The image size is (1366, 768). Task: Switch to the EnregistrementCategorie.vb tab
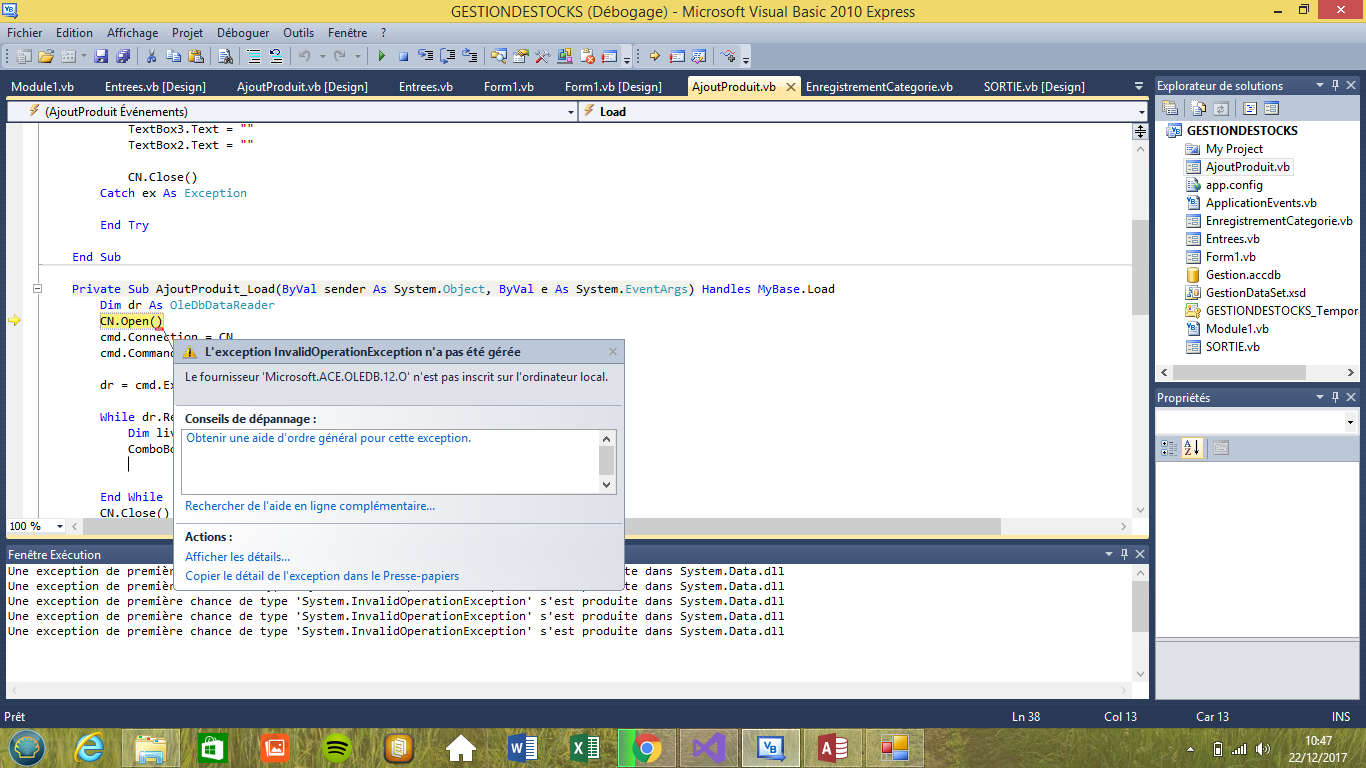(879, 87)
